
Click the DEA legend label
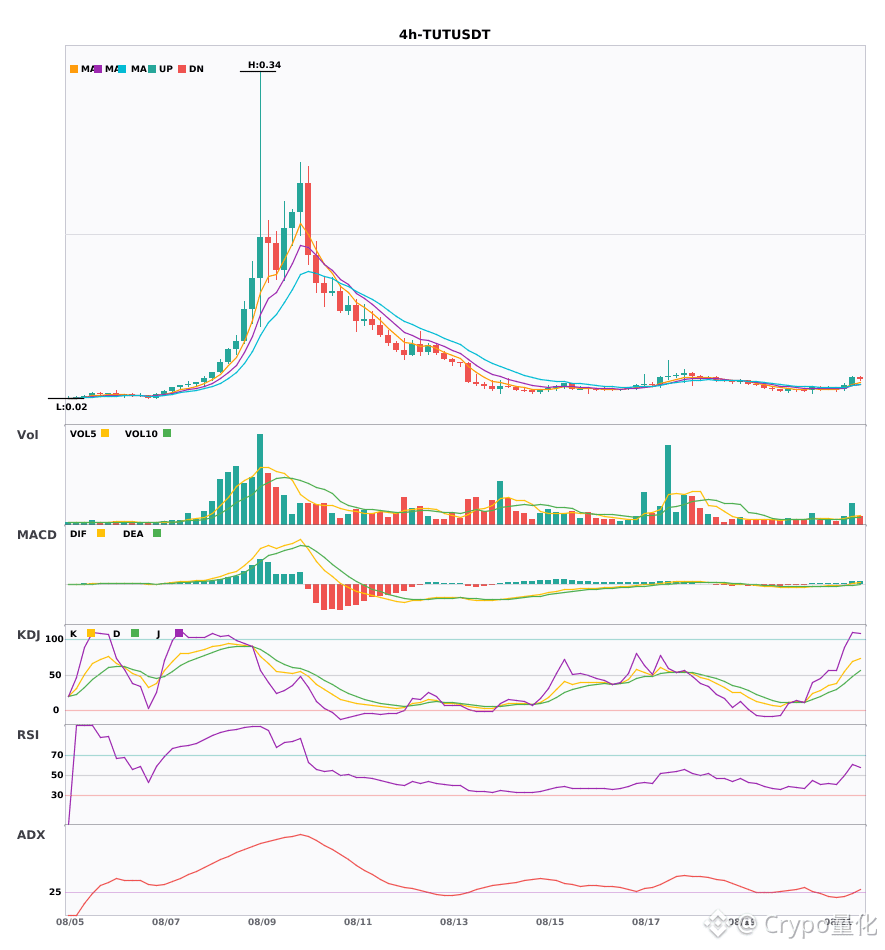tap(133, 534)
